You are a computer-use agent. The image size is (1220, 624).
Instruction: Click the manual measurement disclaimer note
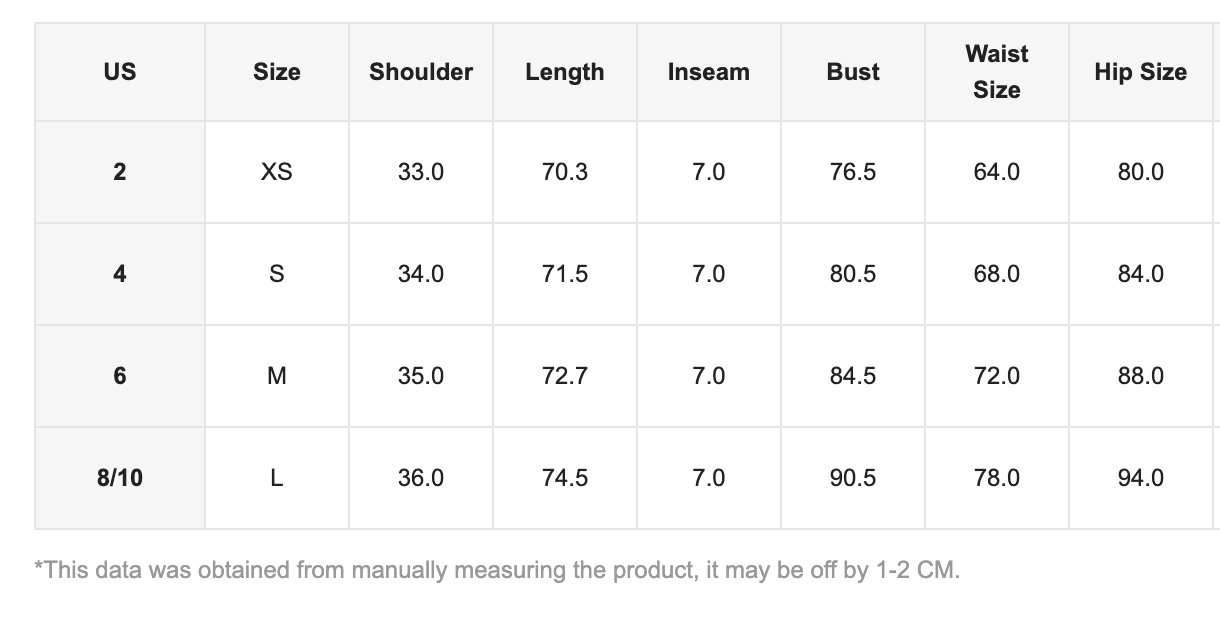click(497, 571)
